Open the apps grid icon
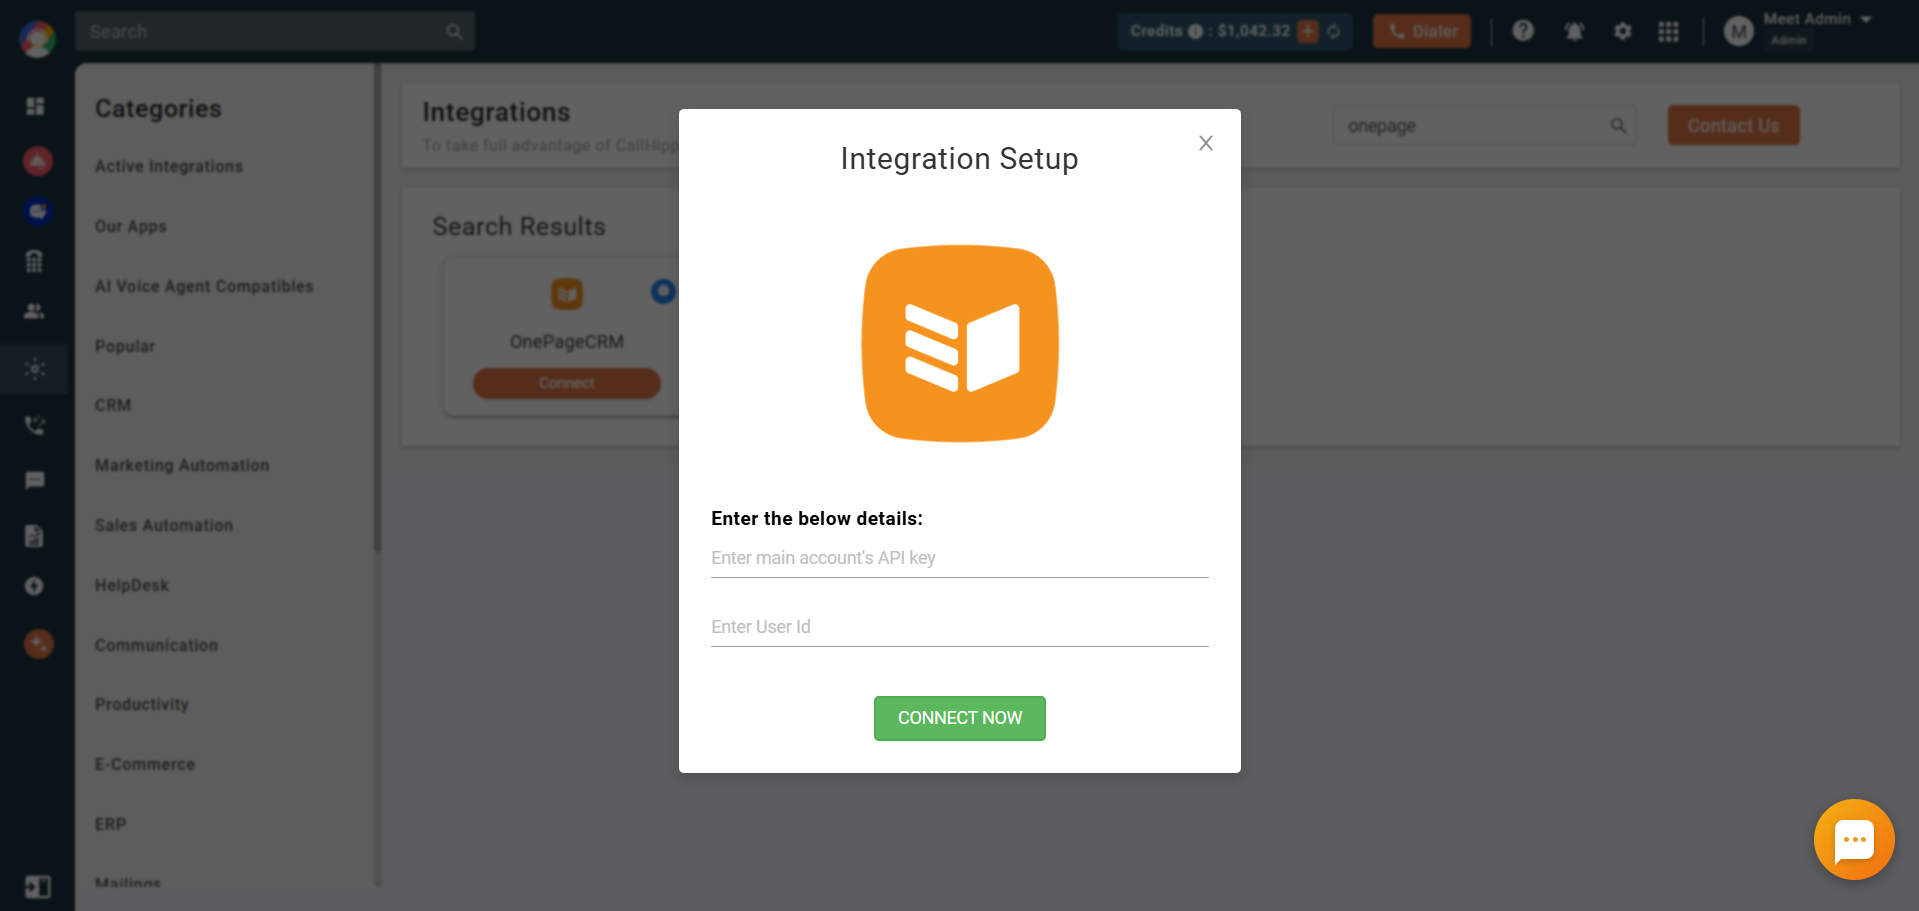Screen dimensions: 1919x911 point(1668,31)
